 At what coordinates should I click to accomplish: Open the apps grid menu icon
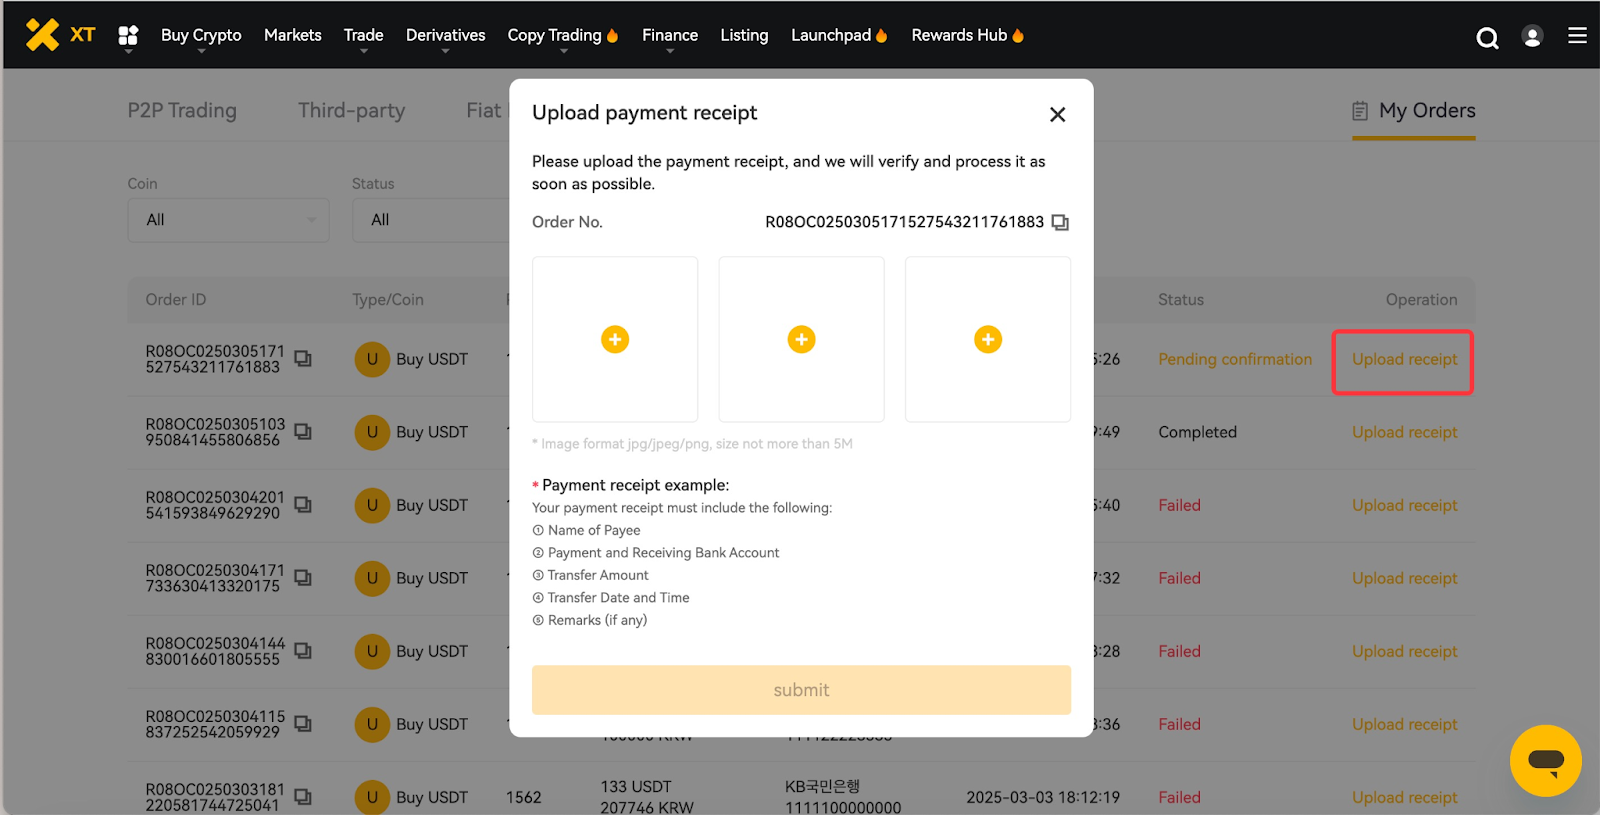coord(128,36)
